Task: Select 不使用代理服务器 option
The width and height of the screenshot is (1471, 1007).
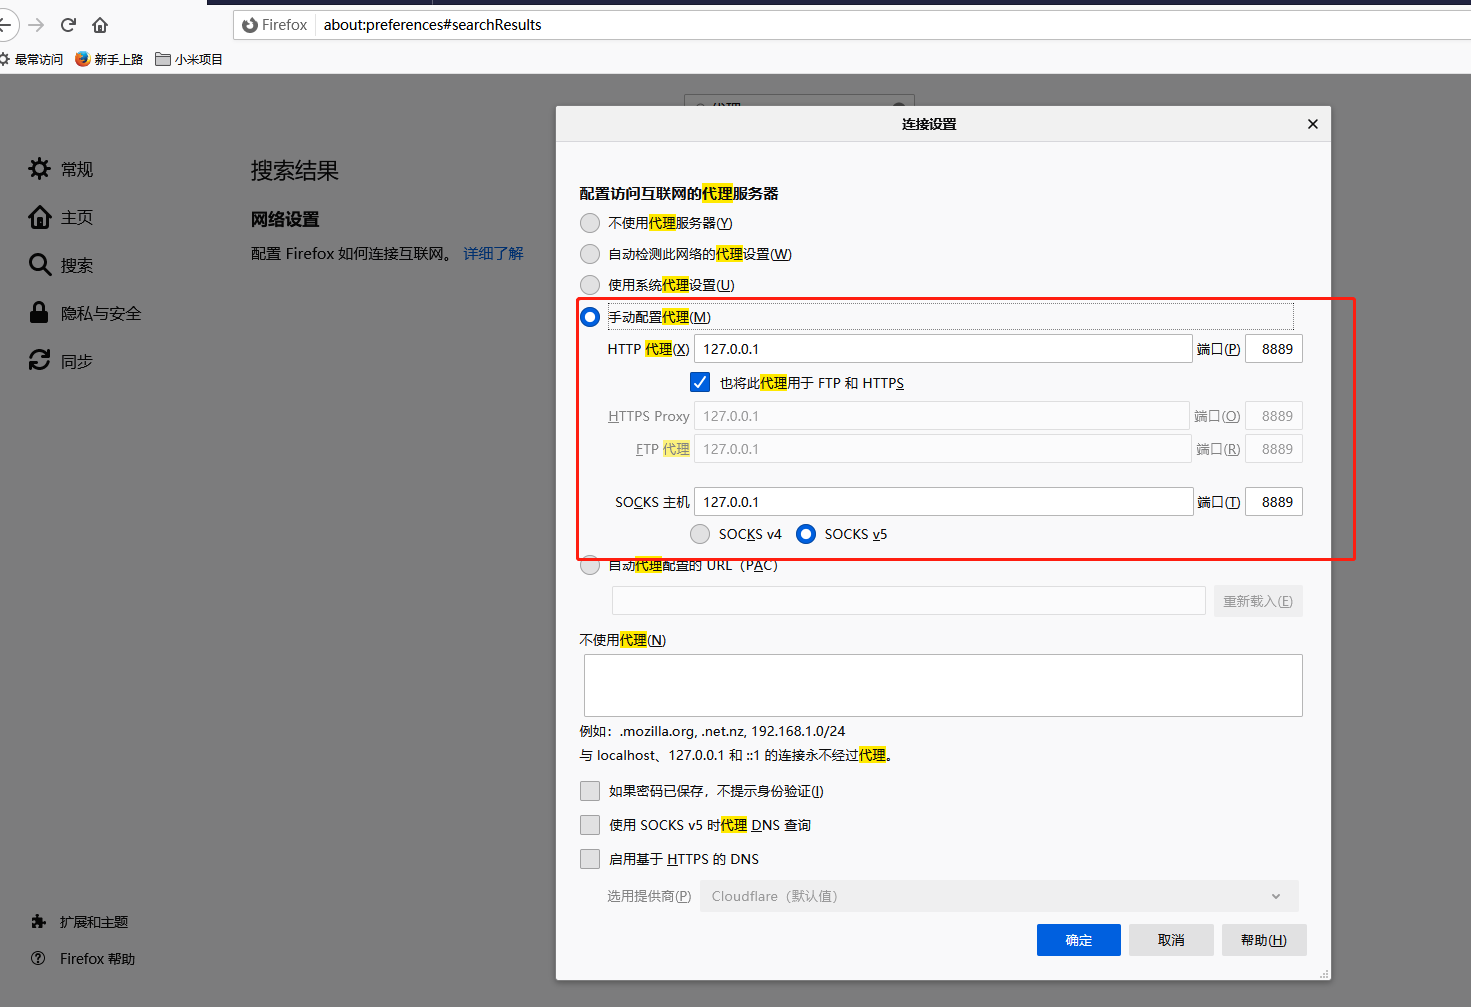Action: click(x=590, y=222)
